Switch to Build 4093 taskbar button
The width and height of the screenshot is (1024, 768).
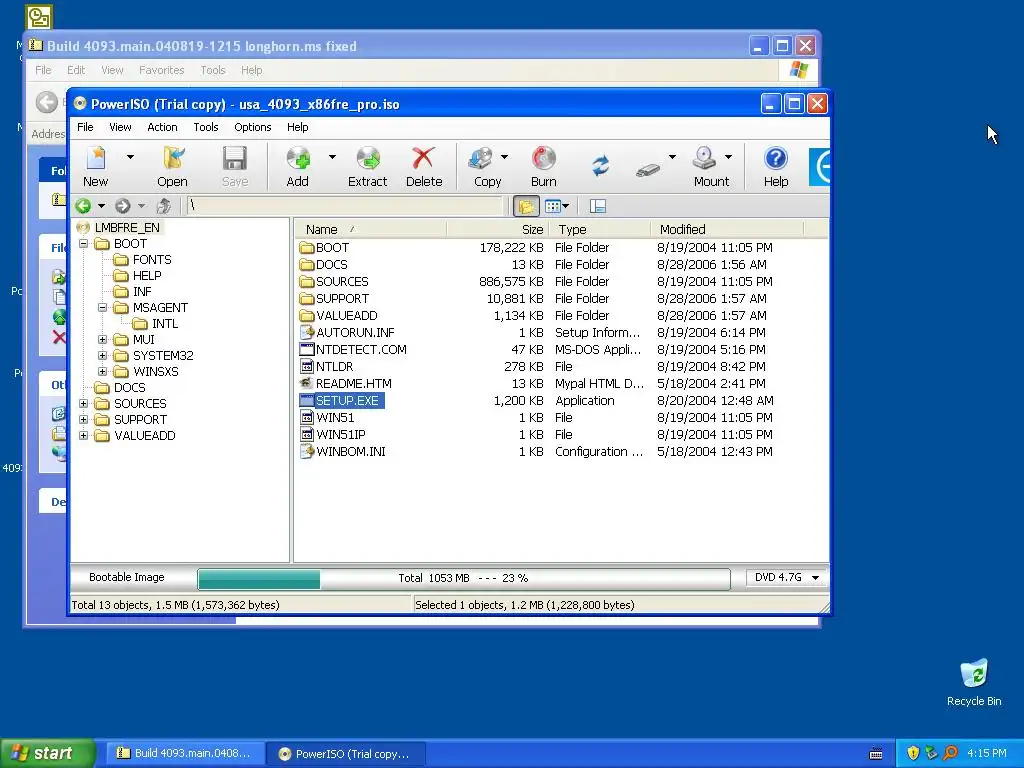[x=184, y=754]
